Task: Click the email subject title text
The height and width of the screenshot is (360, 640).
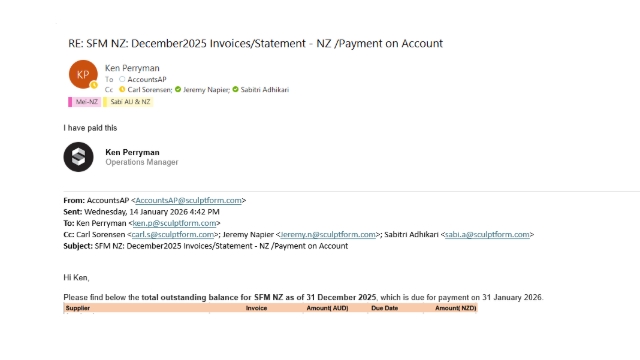Action: [256, 44]
